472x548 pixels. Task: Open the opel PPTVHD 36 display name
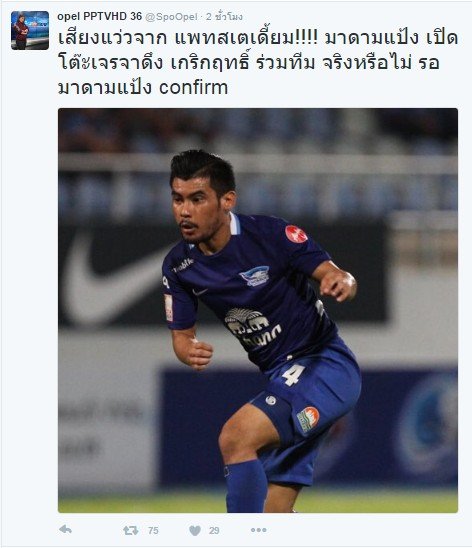pyautogui.click(x=100, y=16)
